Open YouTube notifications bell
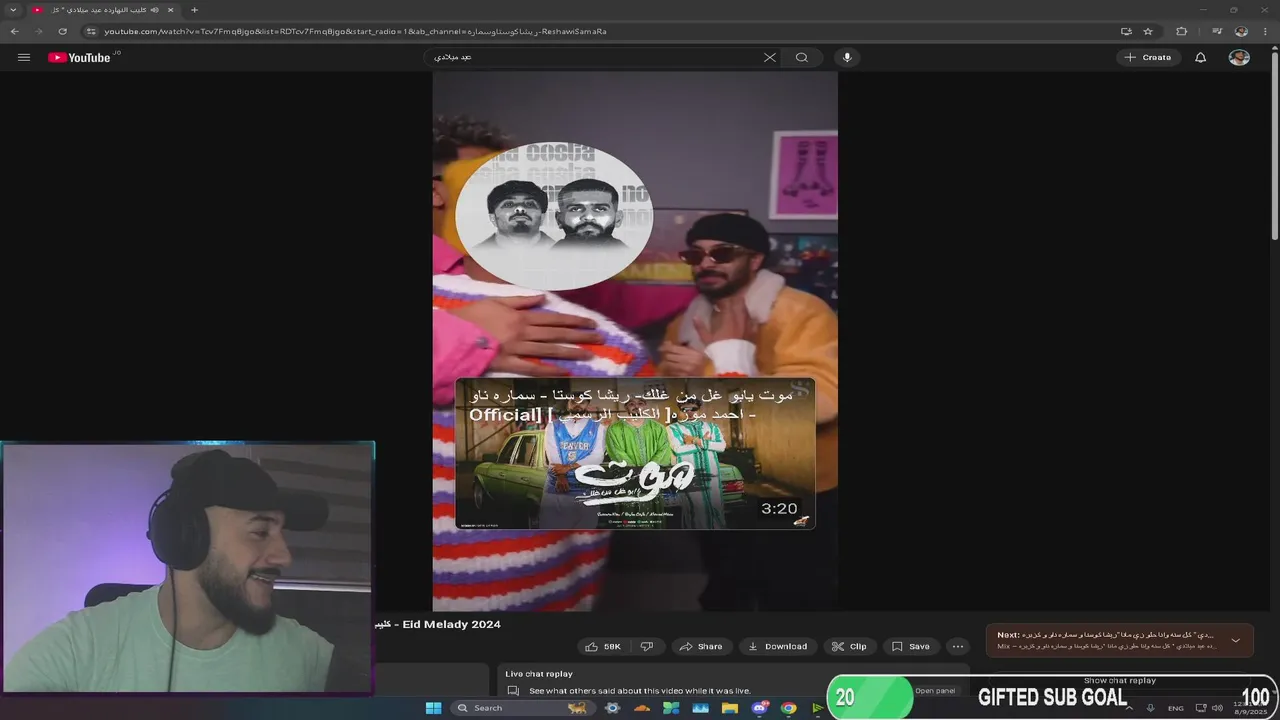This screenshot has width=1280, height=720. tap(1201, 57)
